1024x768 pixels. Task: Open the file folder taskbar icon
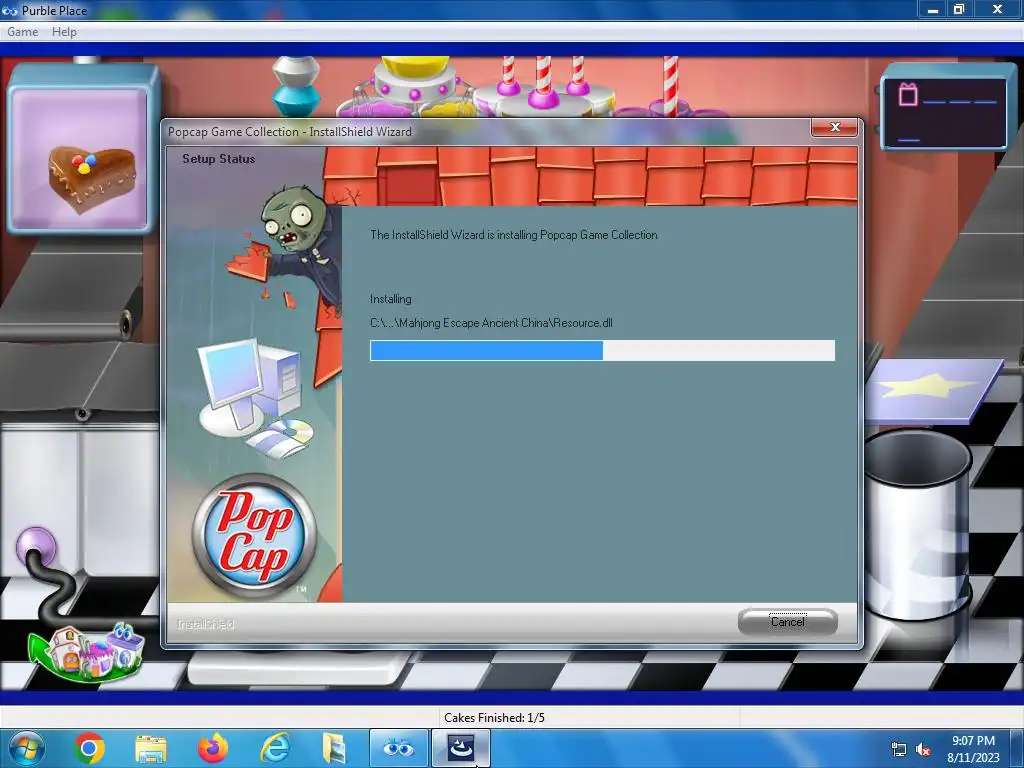coord(334,748)
